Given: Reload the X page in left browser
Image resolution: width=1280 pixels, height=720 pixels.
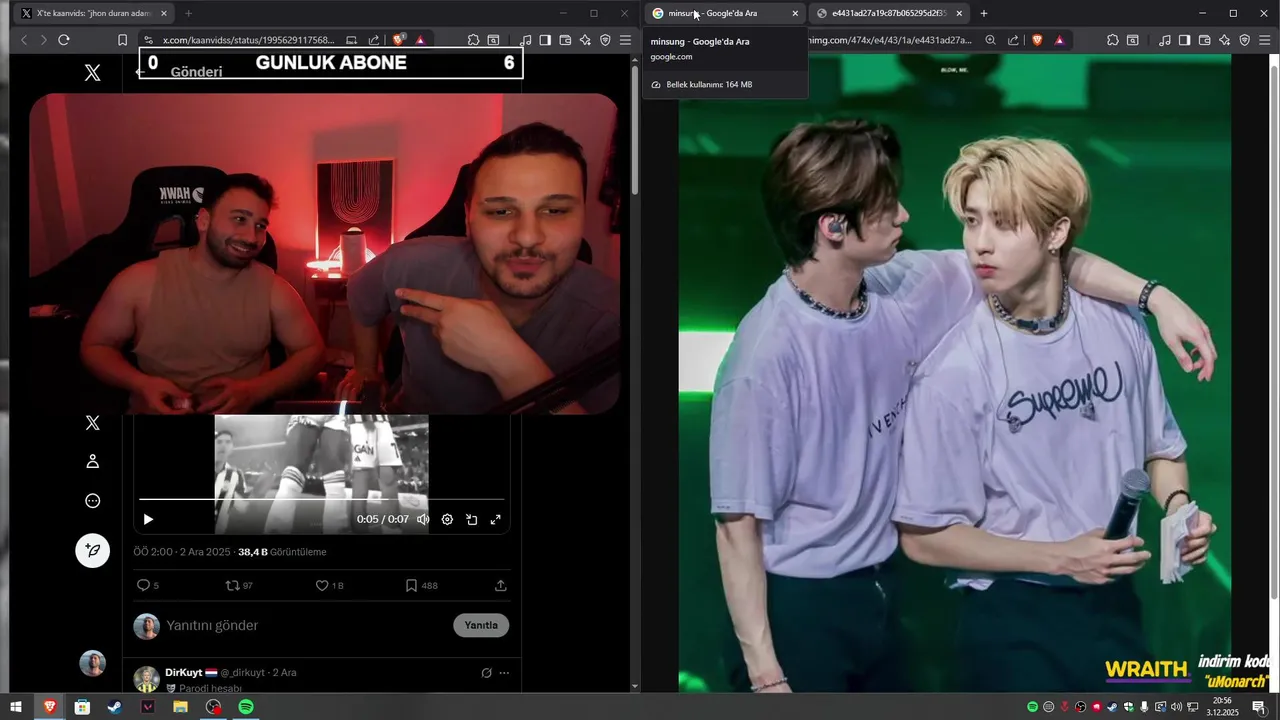Looking at the screenshot, I should coord(63,40).
